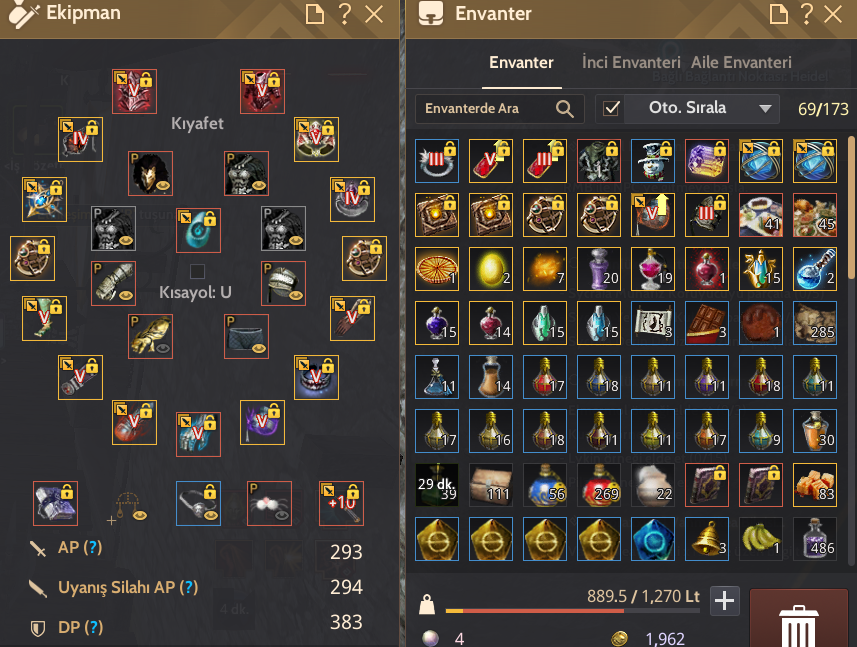Open the scale balance adjust icon
Image resolution: width=857 pixels, height=647 pixels.
[127, 507]
